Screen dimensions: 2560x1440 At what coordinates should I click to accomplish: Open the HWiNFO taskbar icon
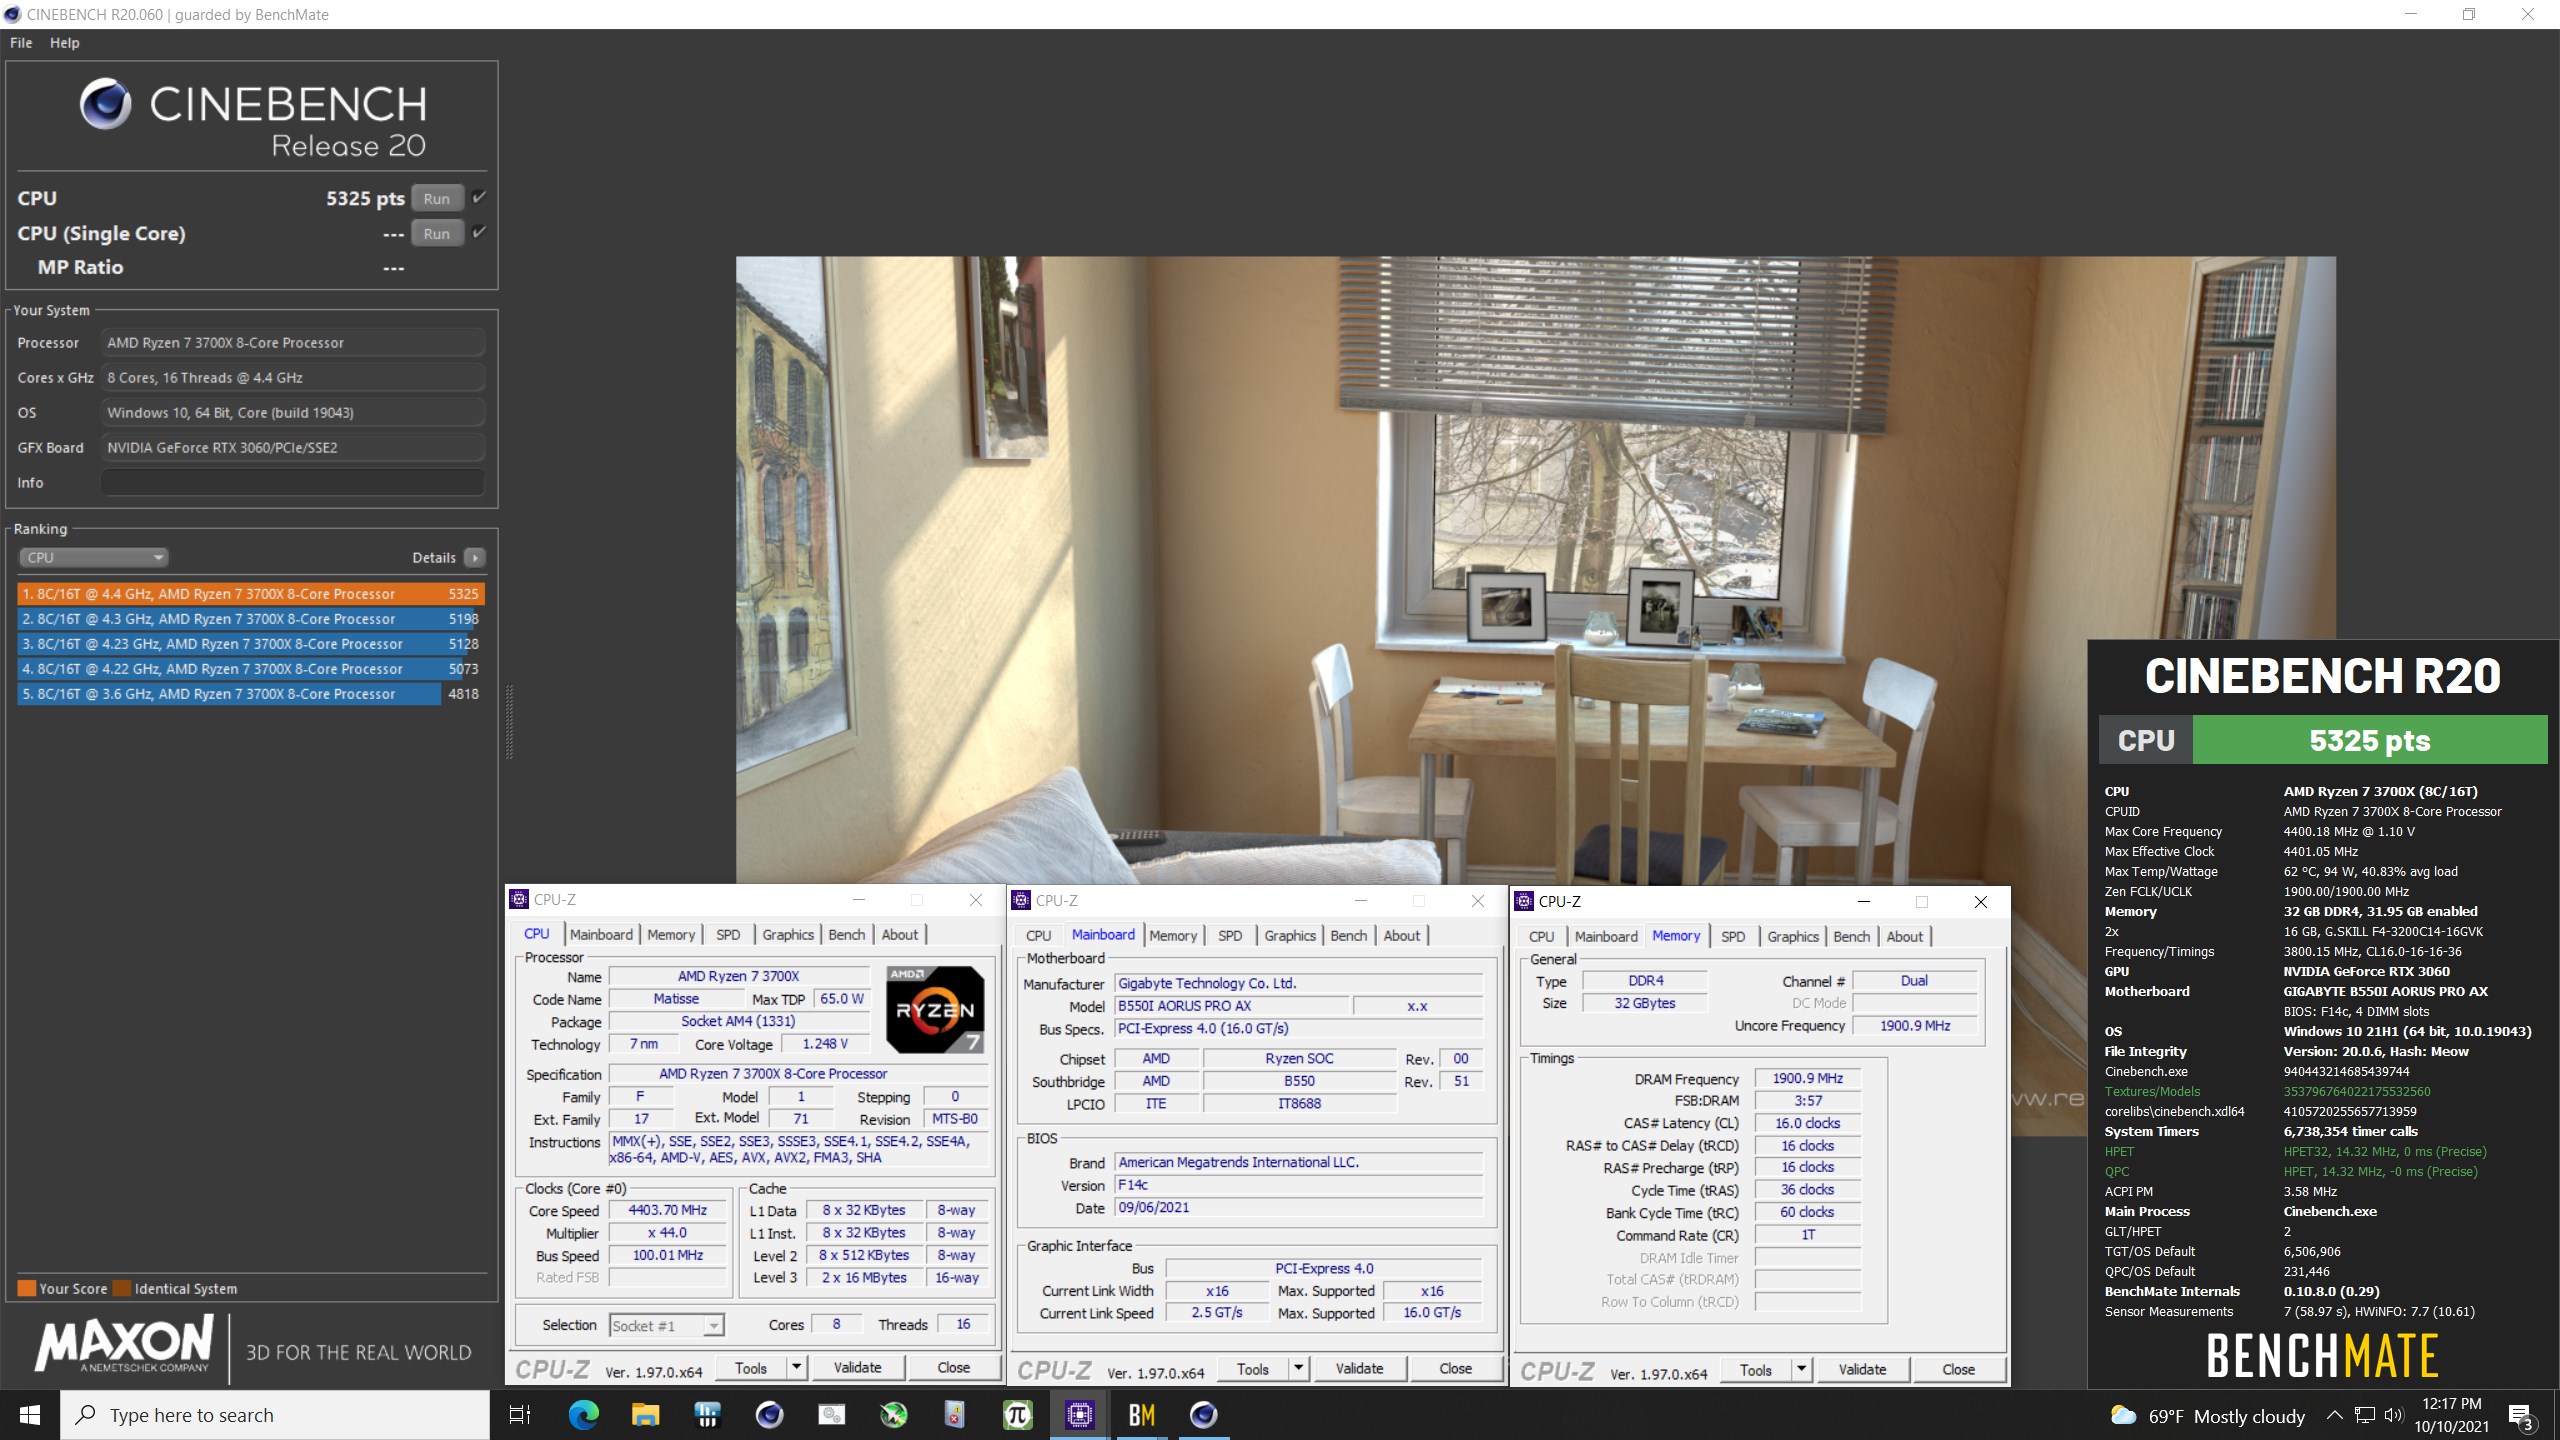[707, 1415]
